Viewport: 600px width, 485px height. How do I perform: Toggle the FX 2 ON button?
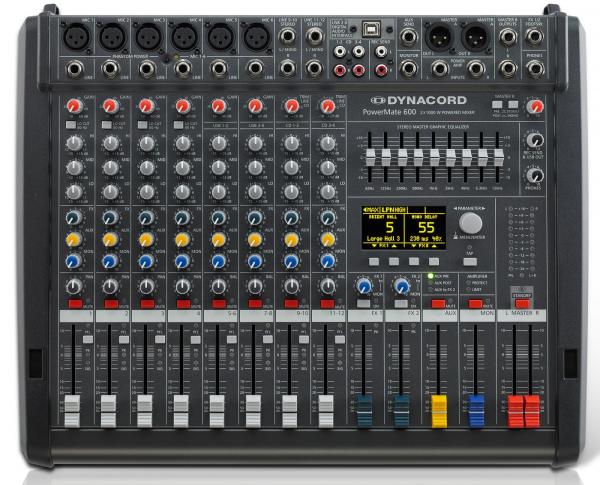(x=401, y=304)
